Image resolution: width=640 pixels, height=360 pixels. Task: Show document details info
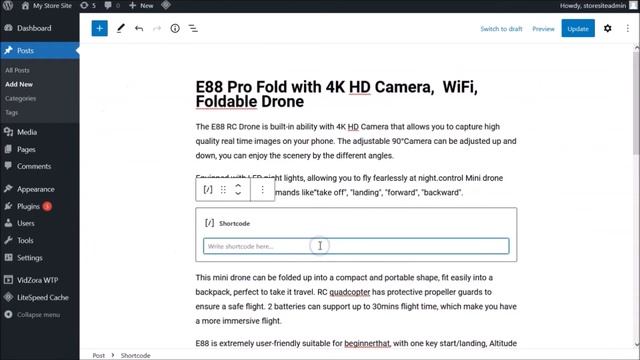pos(175,29)
